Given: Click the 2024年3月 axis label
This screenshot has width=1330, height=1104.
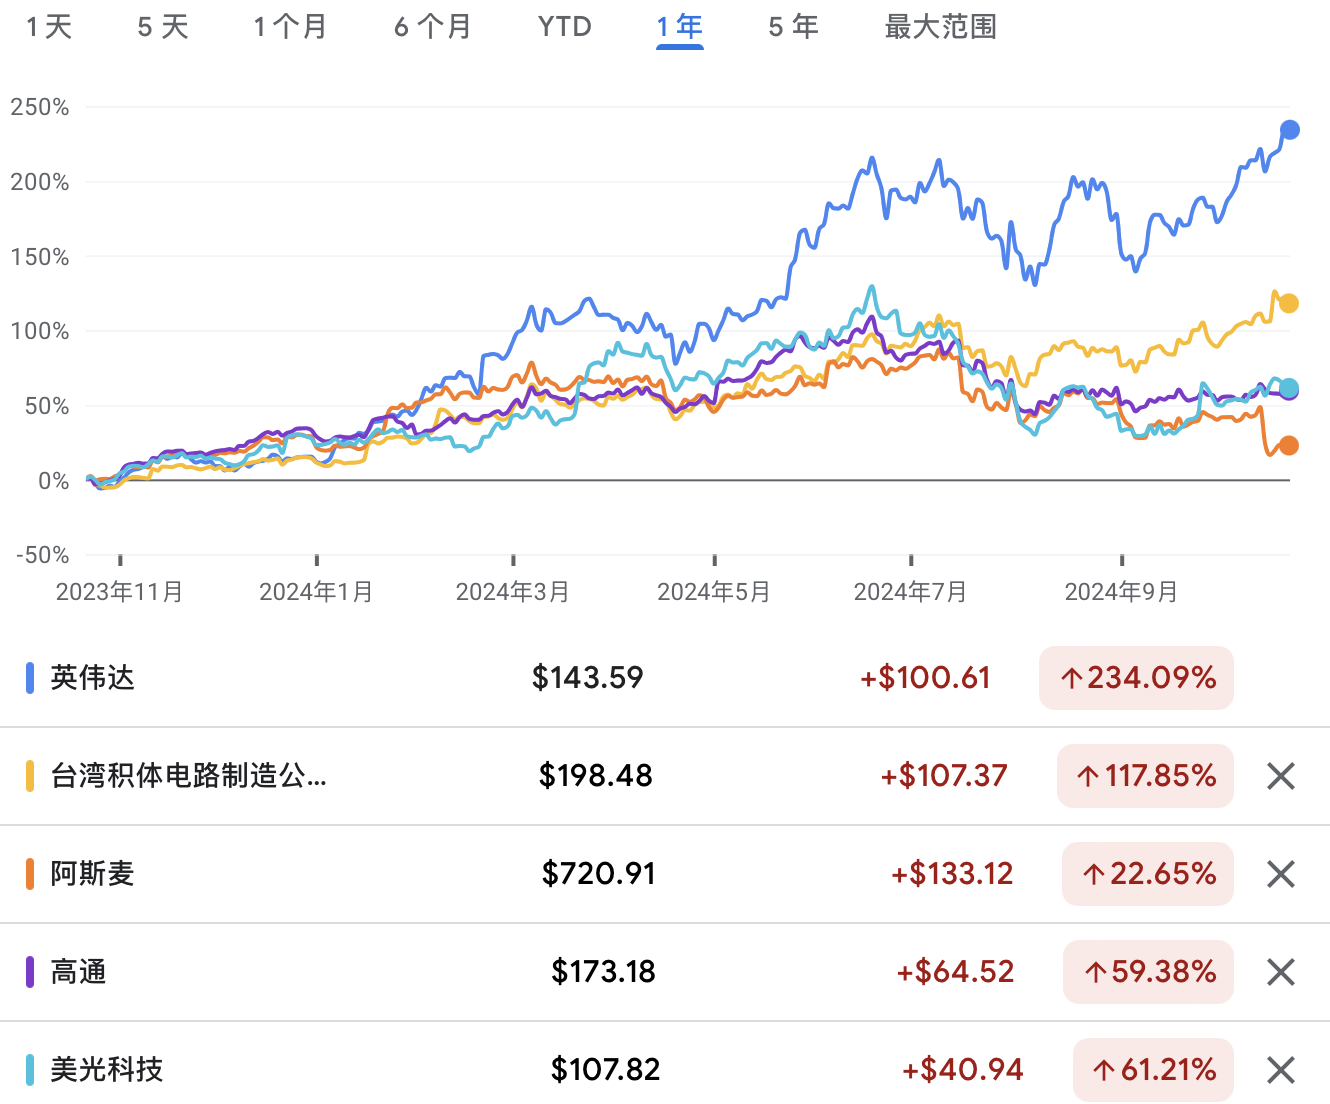Looking at the screenshot, I should tap(513, 592).
